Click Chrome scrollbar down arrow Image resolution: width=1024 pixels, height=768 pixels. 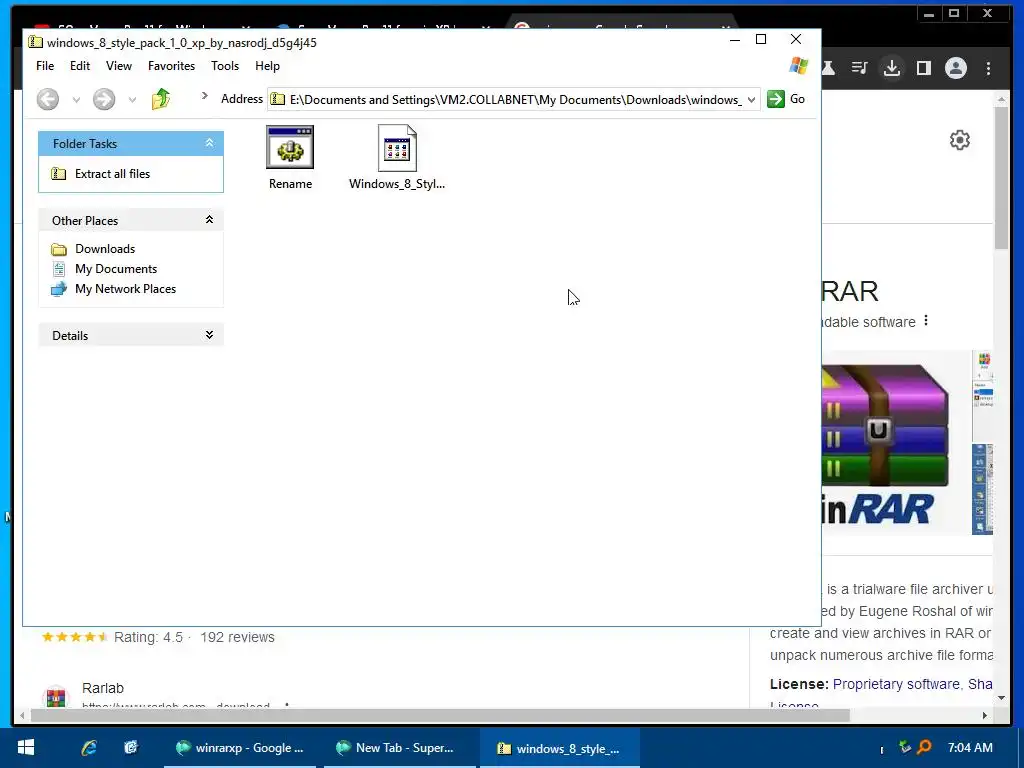coord(1002,697)
